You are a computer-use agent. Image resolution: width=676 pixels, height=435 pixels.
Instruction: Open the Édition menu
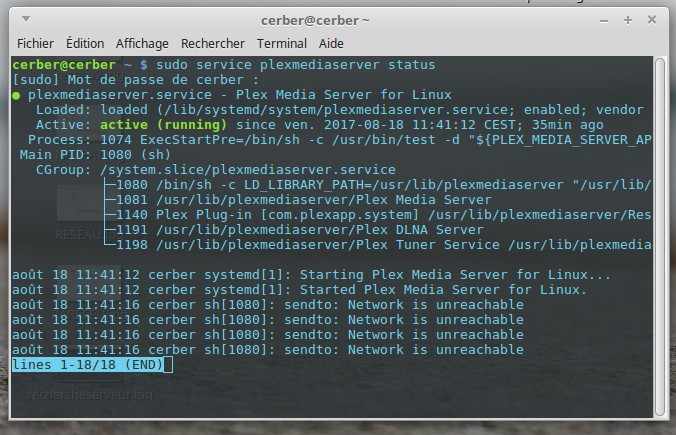(85, 44)
